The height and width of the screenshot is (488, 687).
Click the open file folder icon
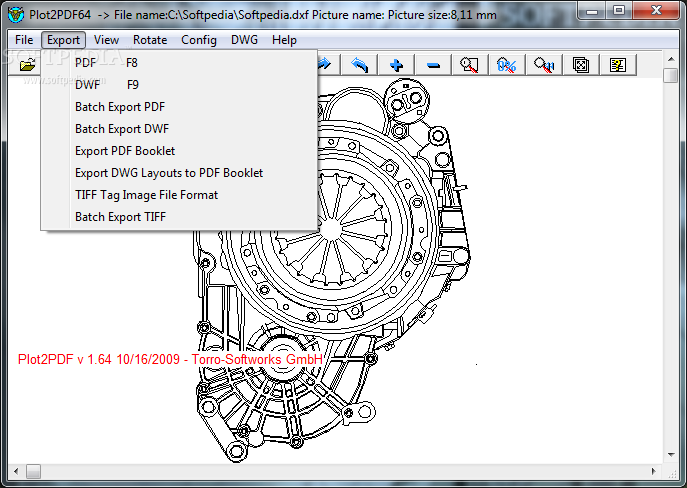[27, 65]
